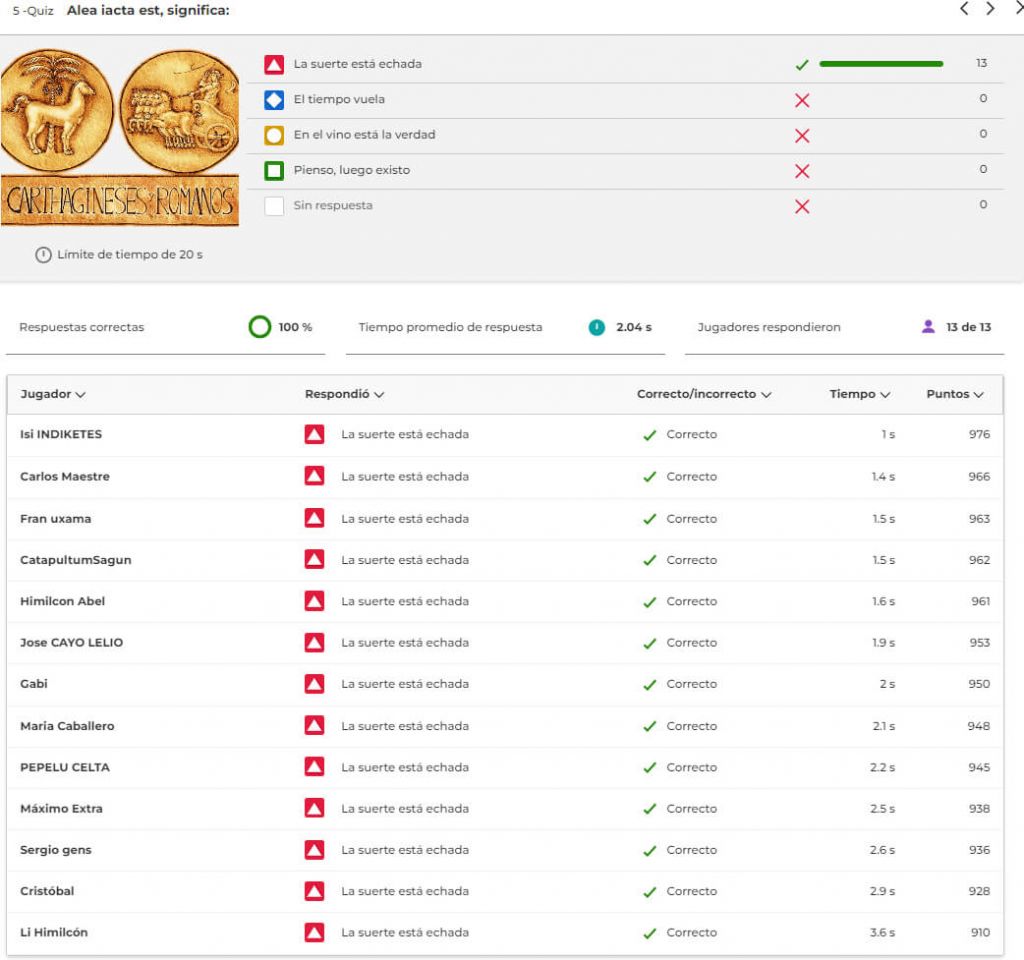This screenshot has height=960, width=1024.
Task: Go to the previous question
Action: [964, 9]
